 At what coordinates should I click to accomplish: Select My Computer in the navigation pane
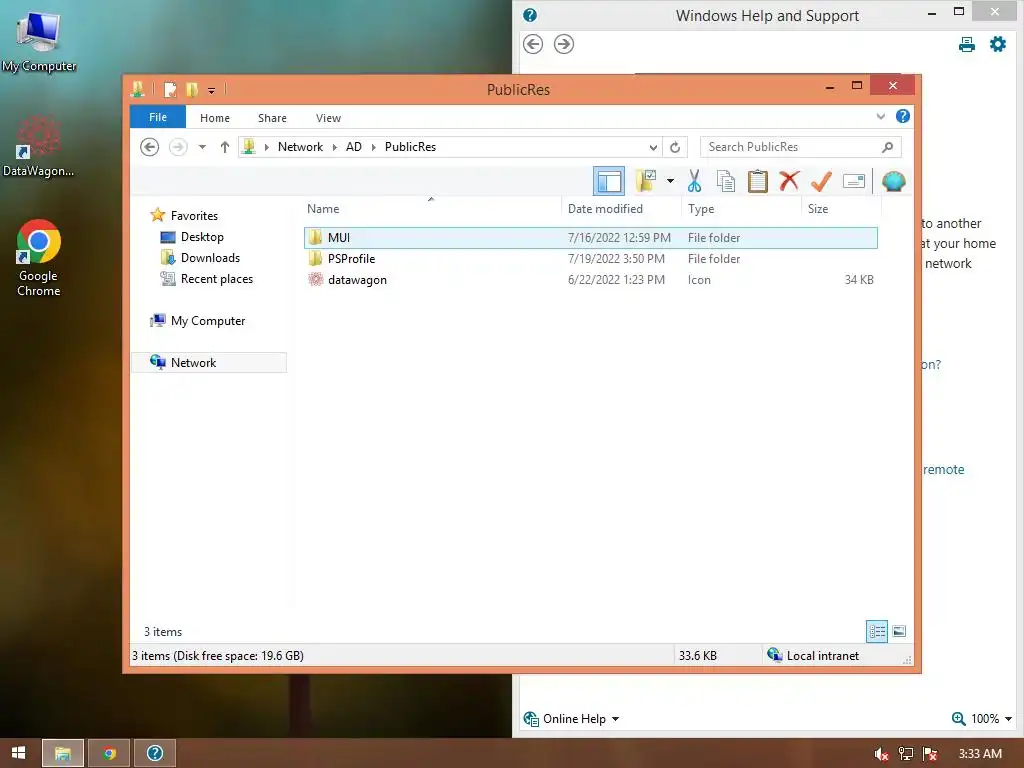pyautogui.click(x=208, y=321)
